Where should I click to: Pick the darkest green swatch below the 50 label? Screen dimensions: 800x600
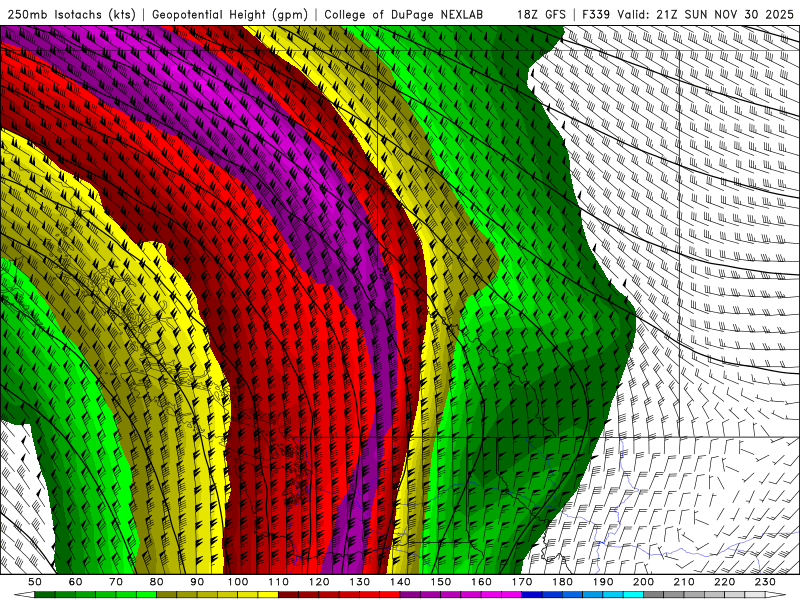[x=45, y=595]
